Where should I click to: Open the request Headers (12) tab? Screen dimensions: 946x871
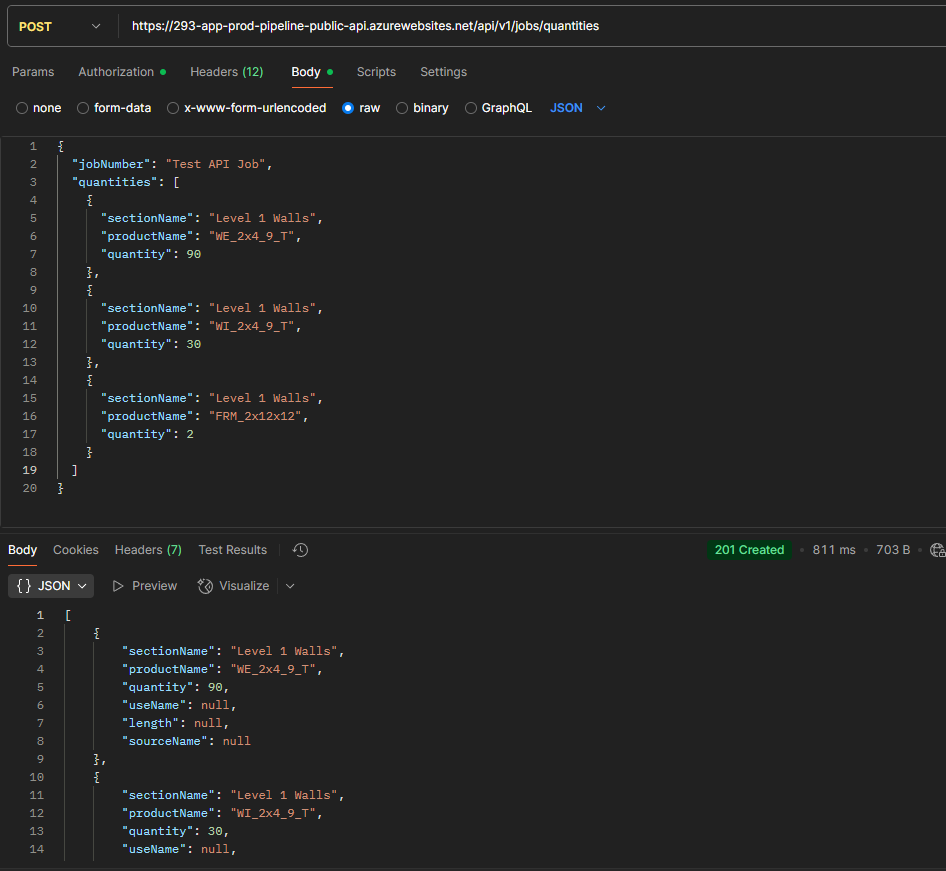tap(226, 72)
